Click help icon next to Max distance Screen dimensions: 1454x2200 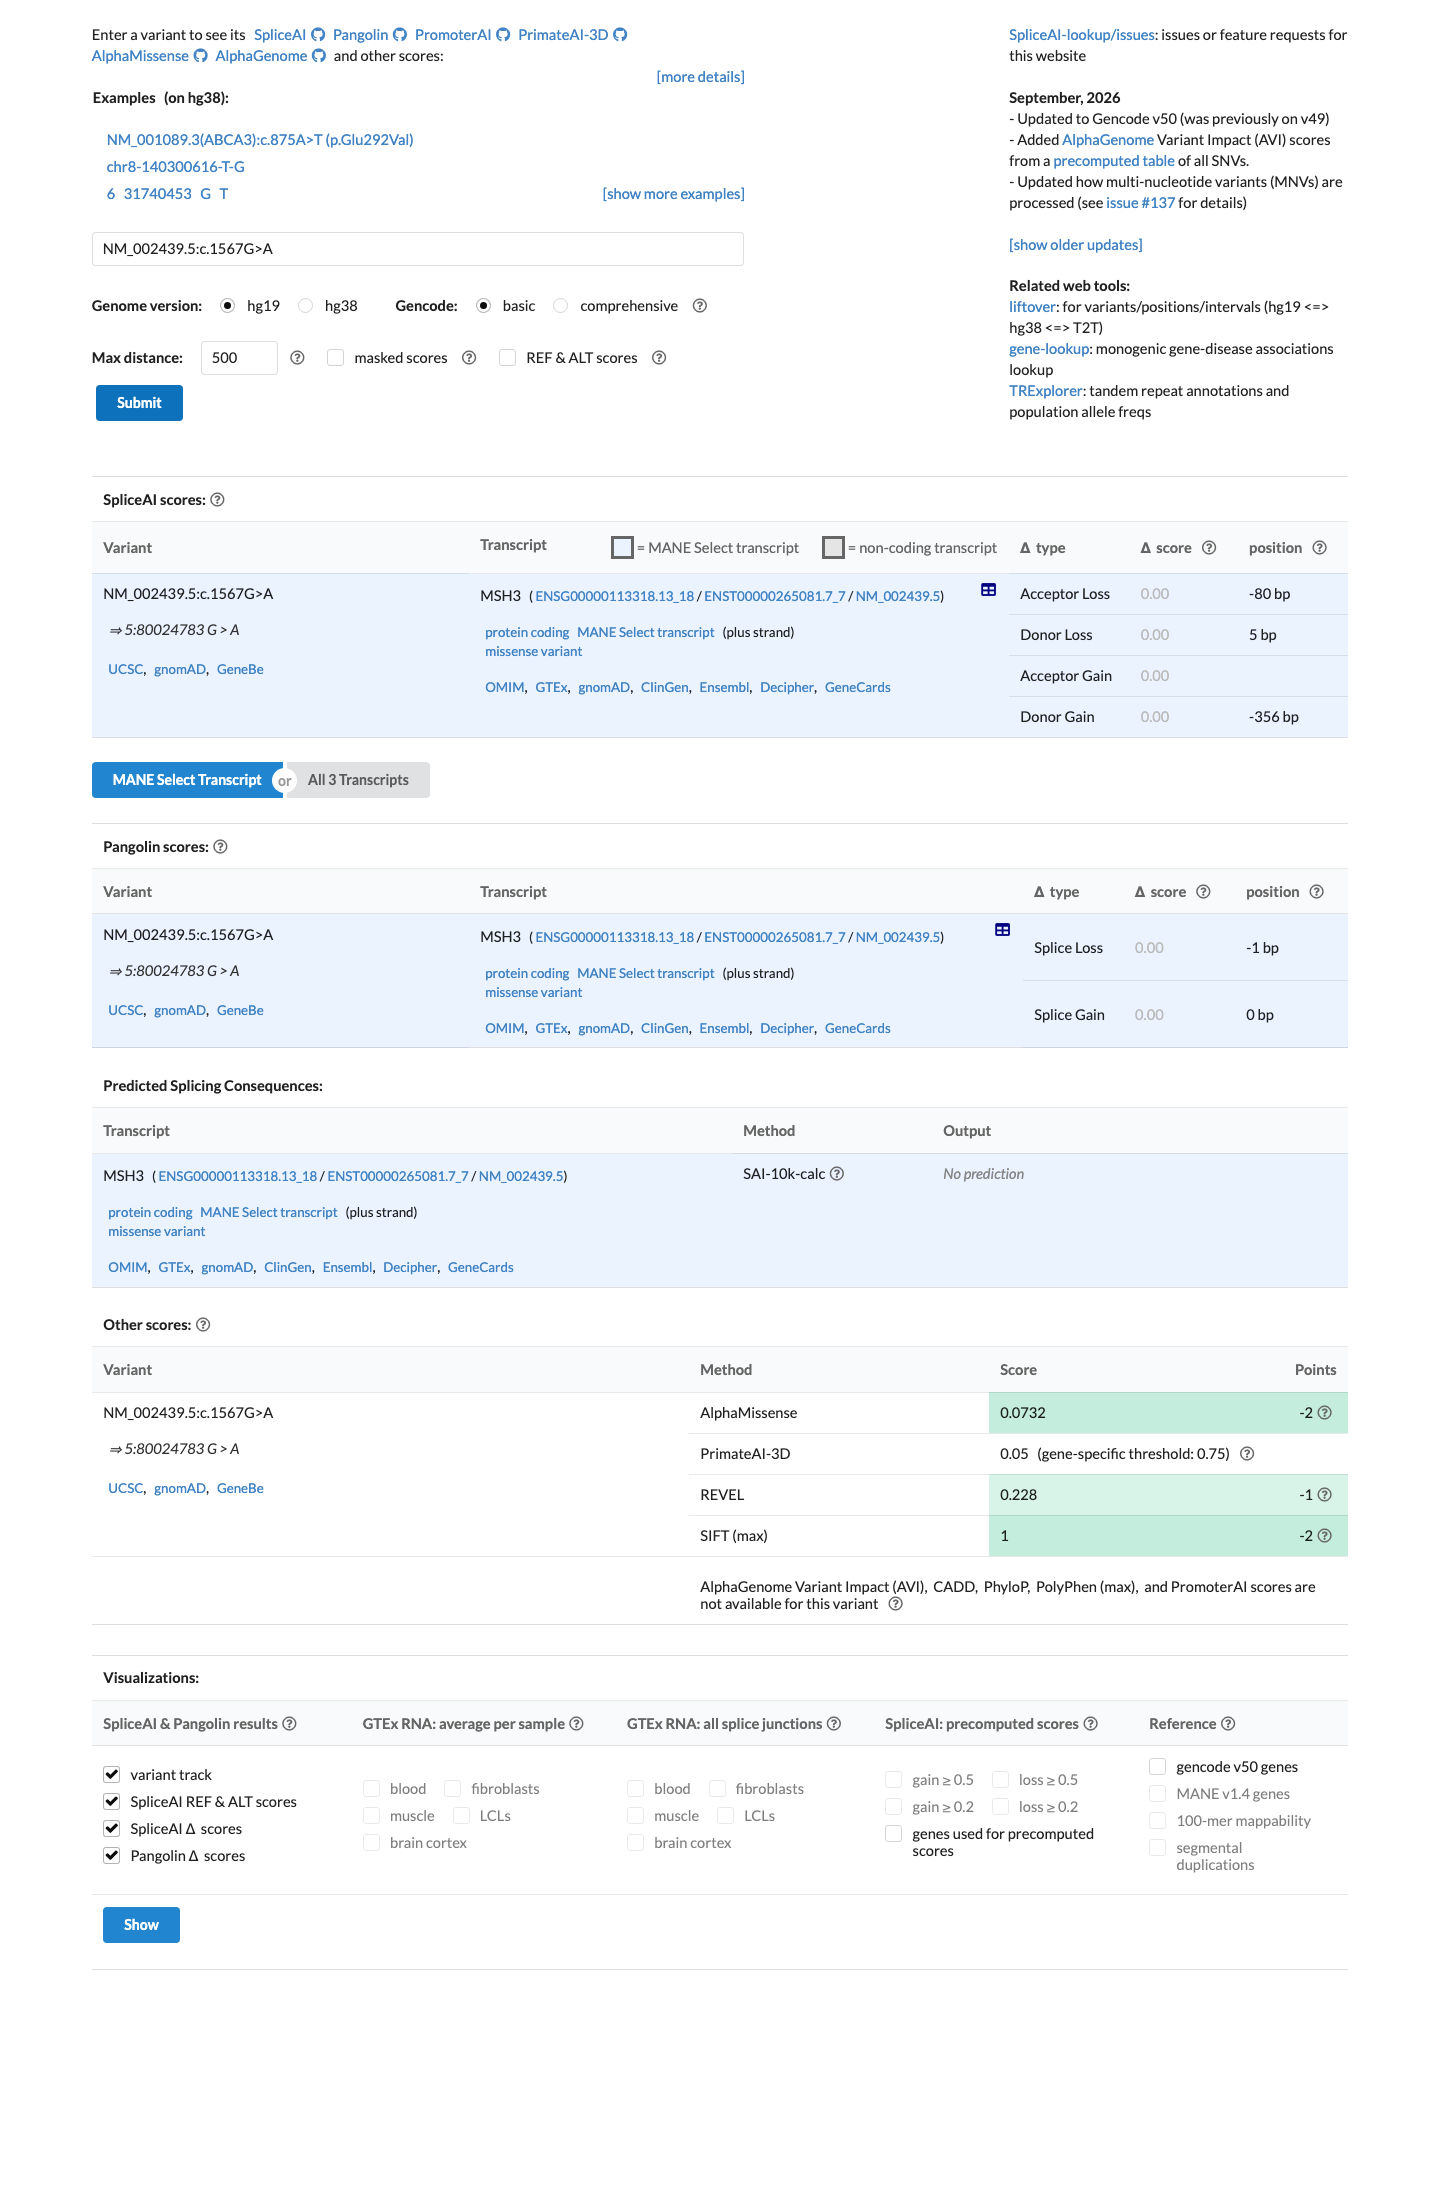click(x=297, y=358)
